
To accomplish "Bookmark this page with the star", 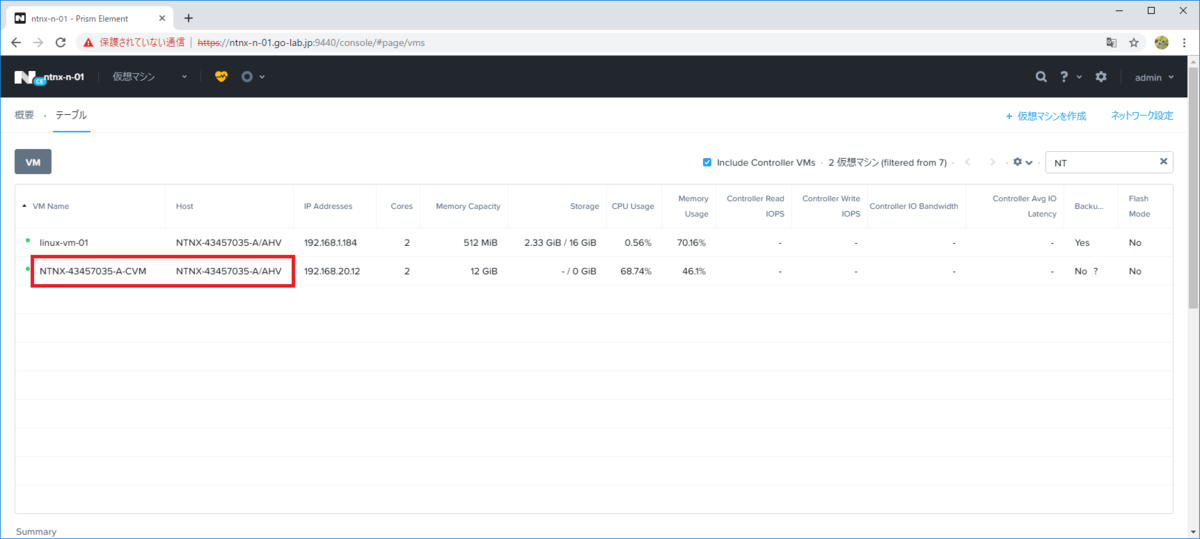I will [1134, 43].
